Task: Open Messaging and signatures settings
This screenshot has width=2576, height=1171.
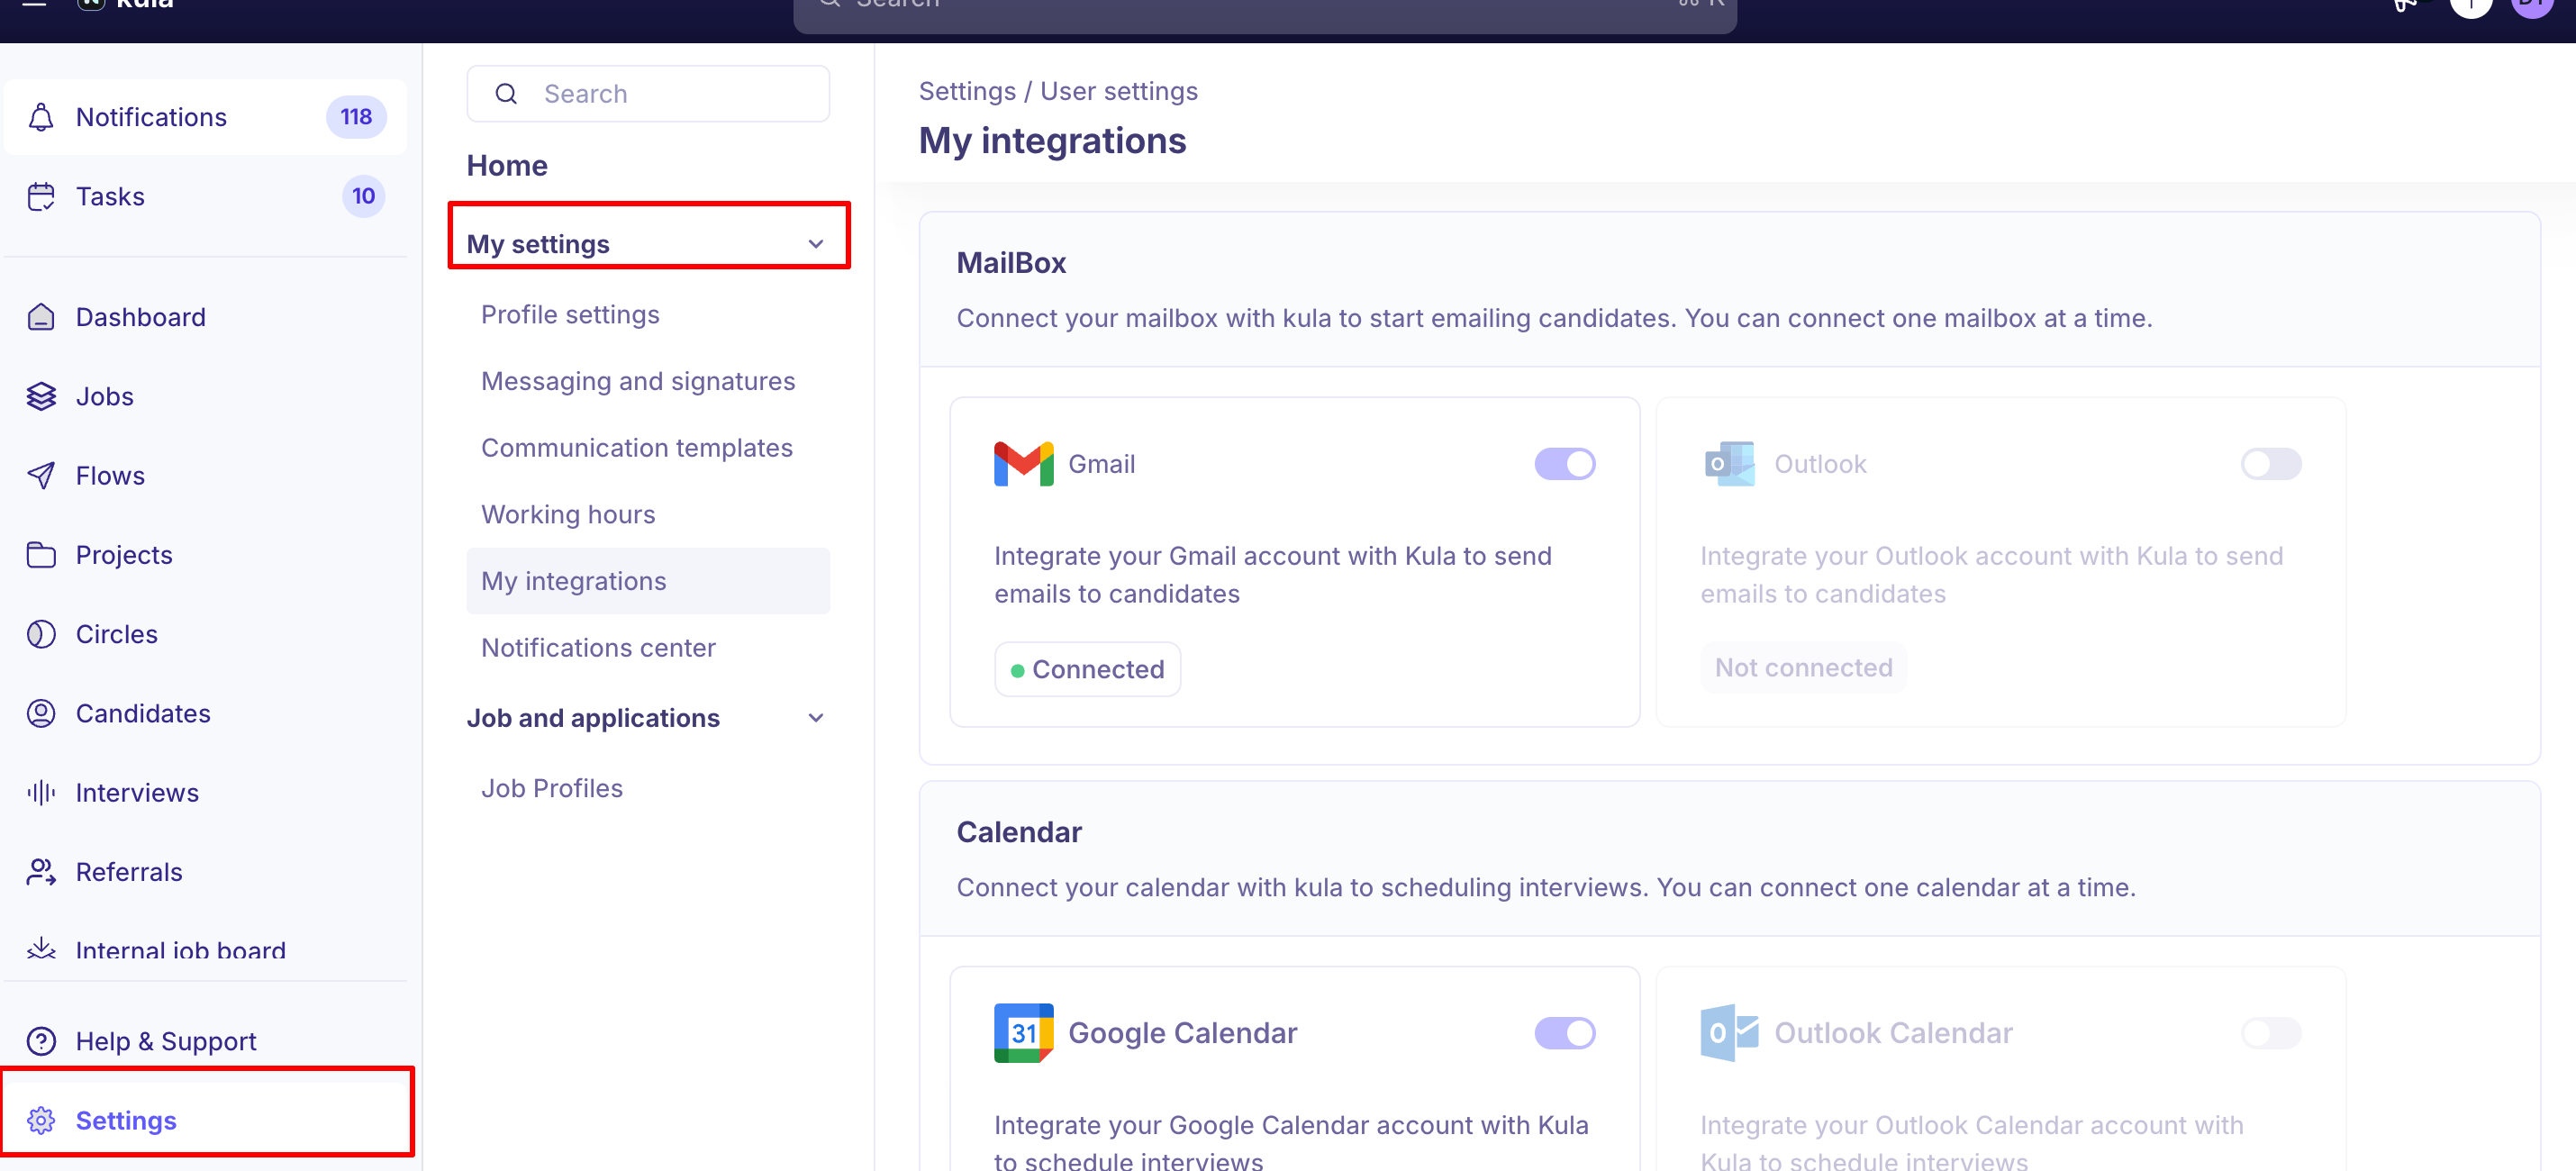Action: coord(648,381)
